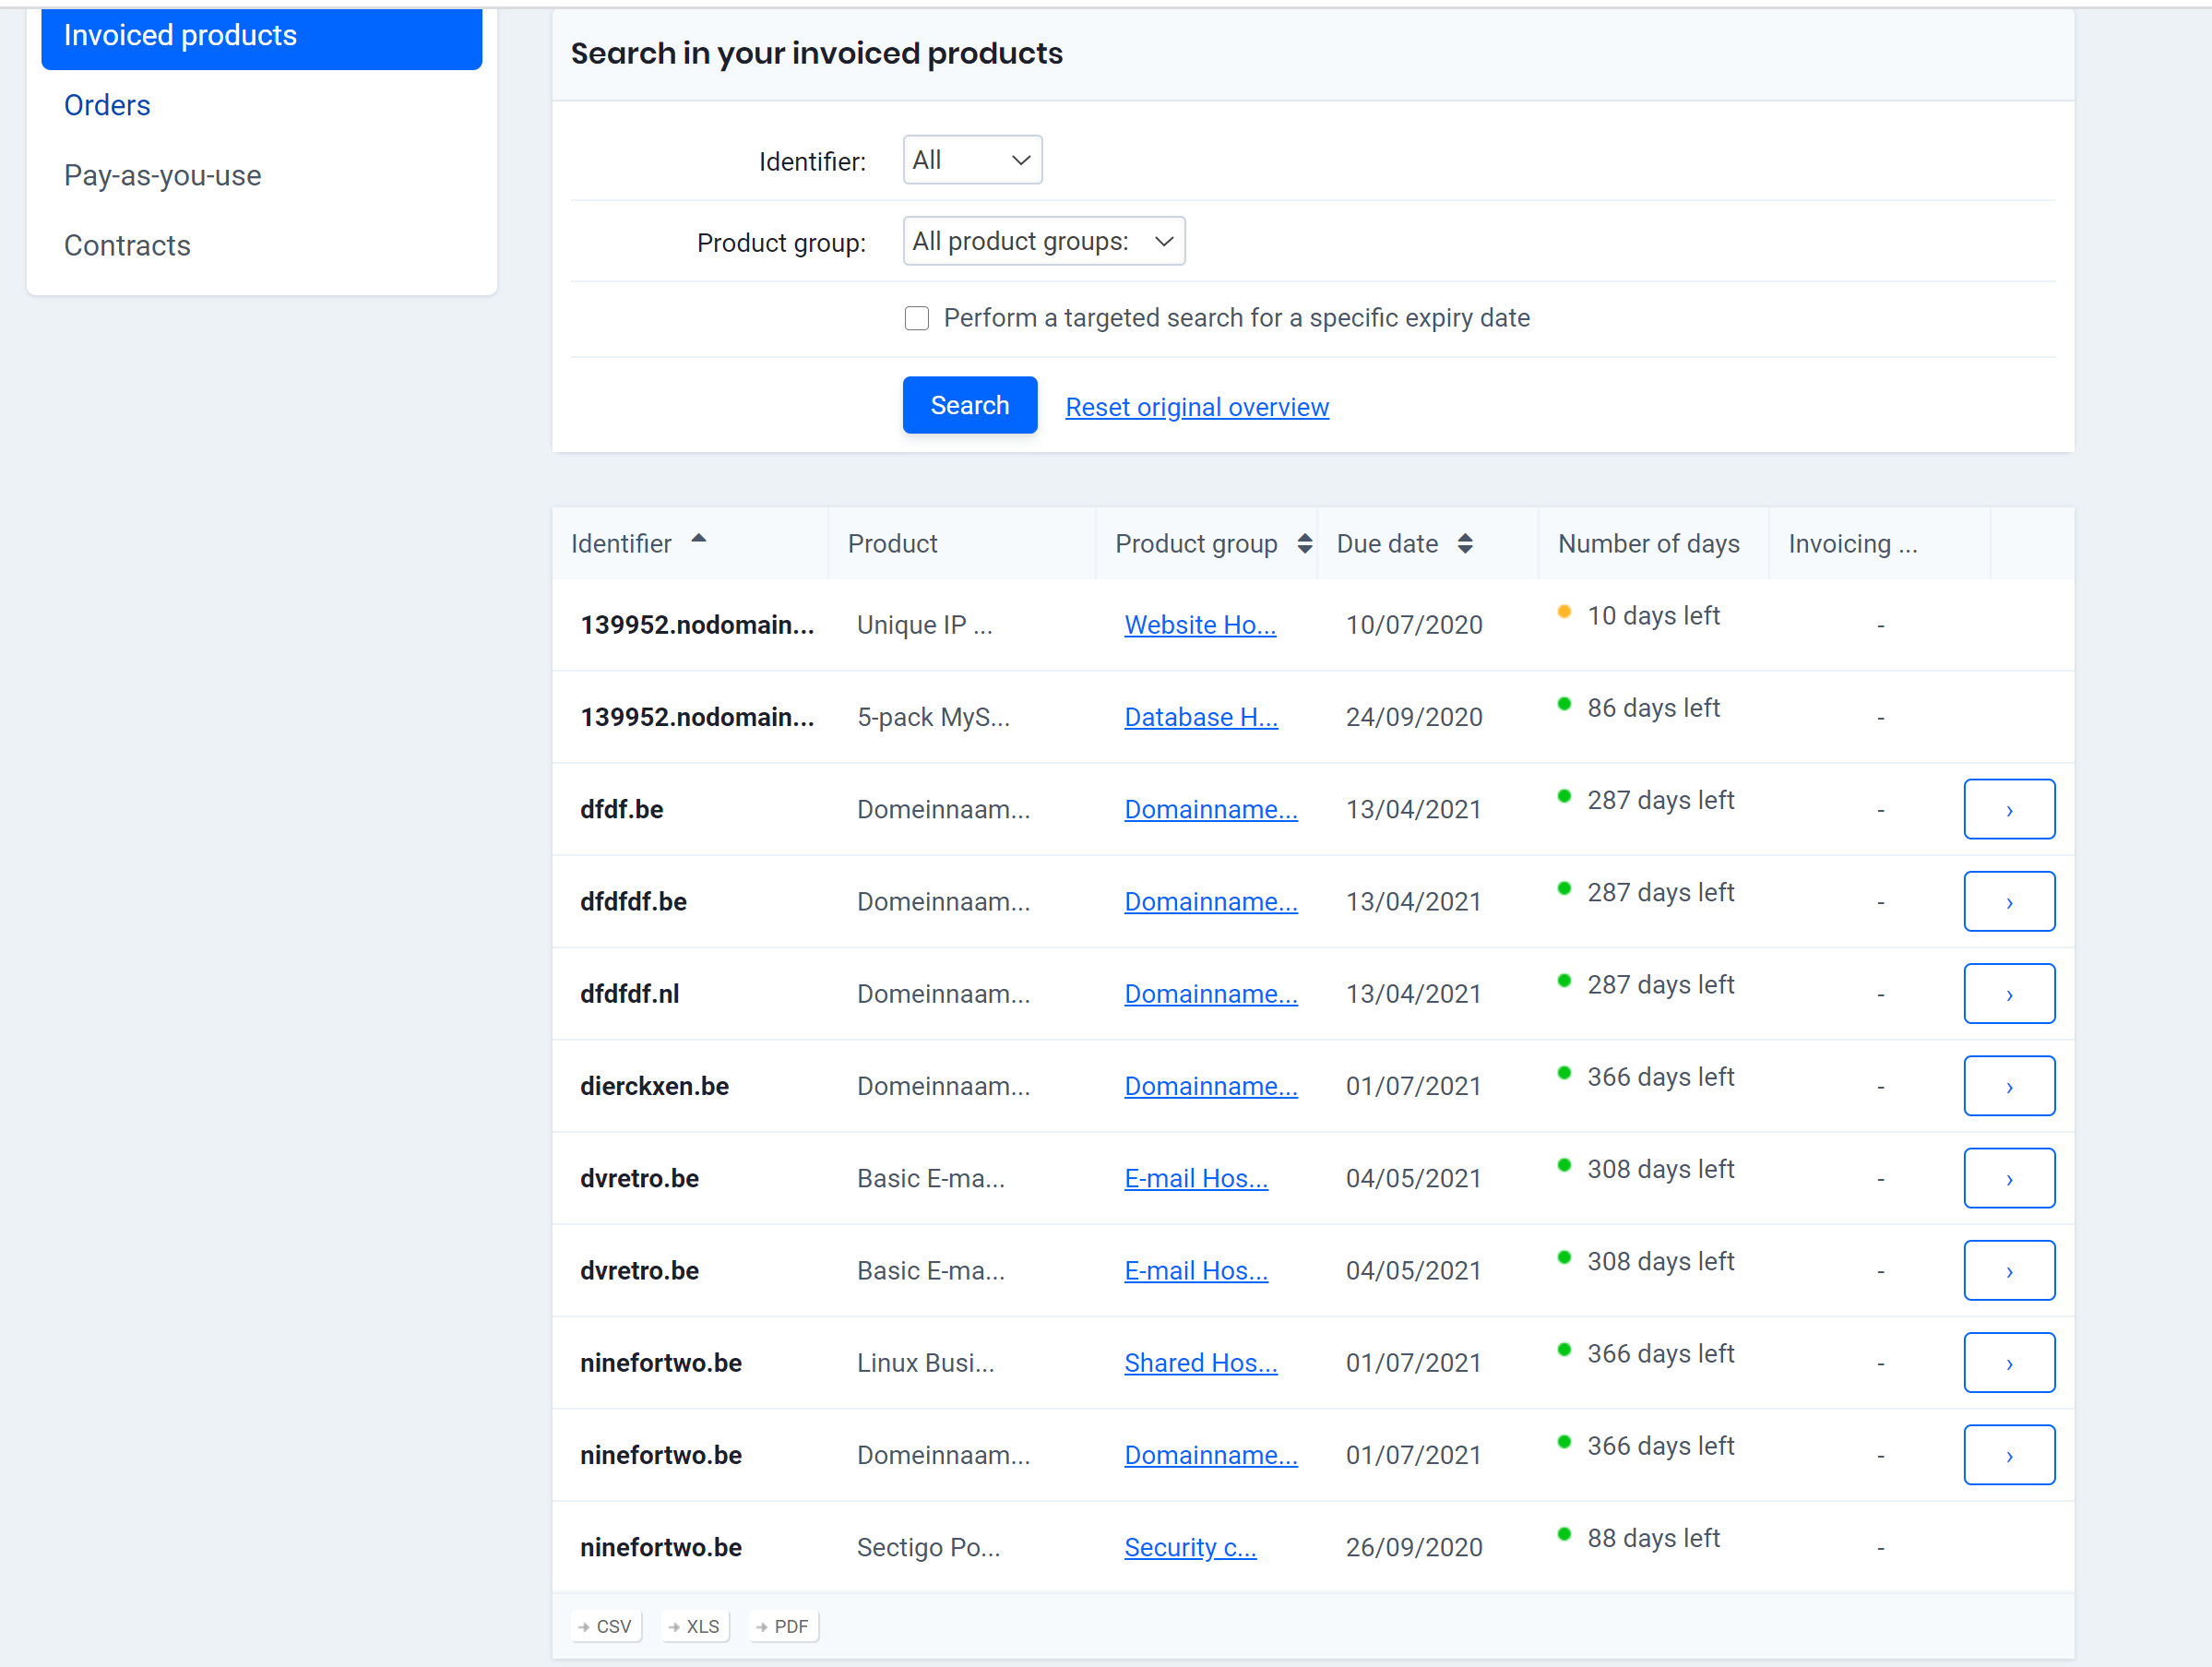Sort by Product group using its sort icon
This screenshot has height=1667, width=2212.
click(x=1305, y=543)
